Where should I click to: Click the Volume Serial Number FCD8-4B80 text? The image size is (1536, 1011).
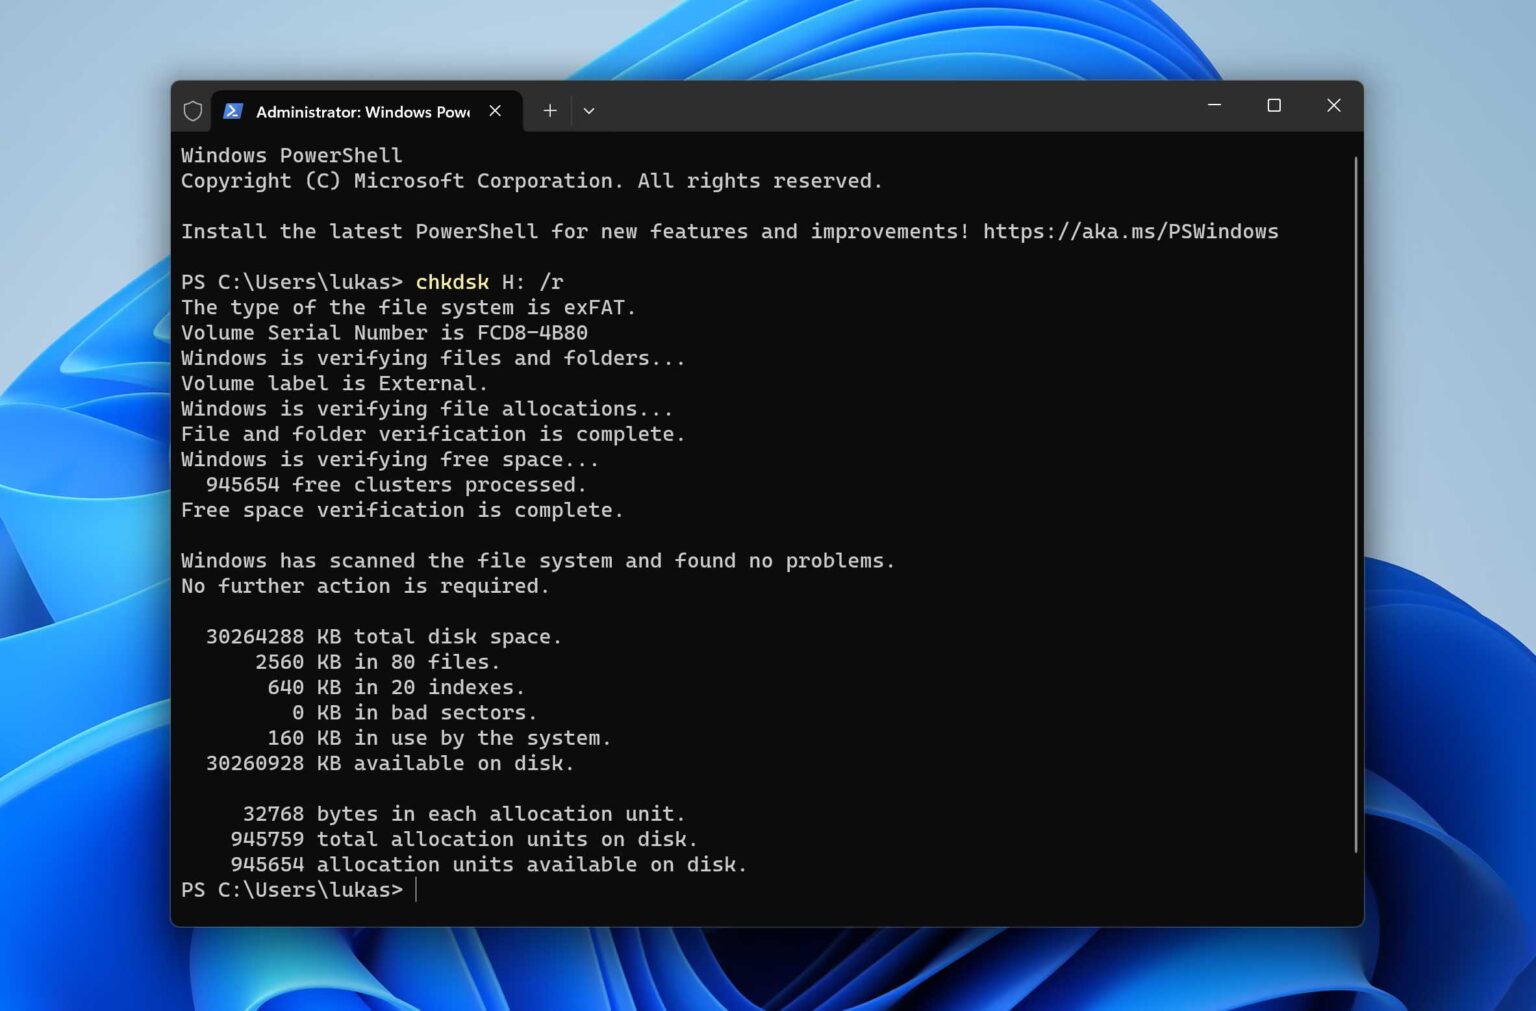(x=384, y=332)
